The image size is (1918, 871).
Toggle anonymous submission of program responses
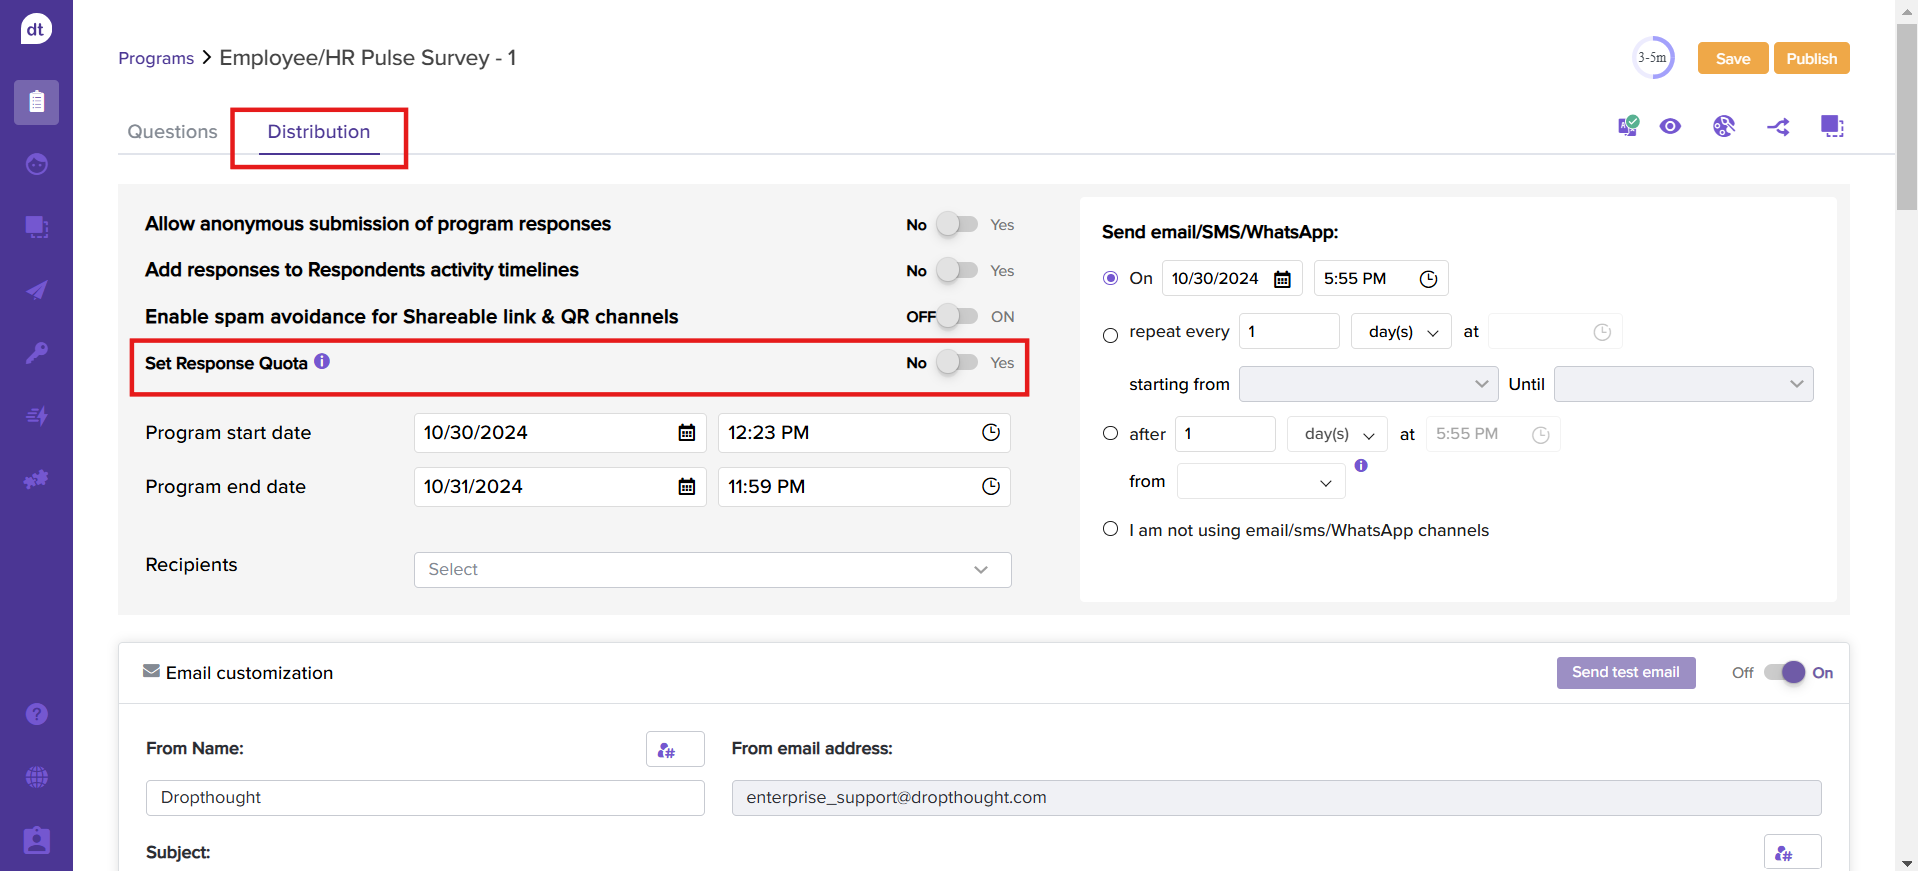click(957, 225)
